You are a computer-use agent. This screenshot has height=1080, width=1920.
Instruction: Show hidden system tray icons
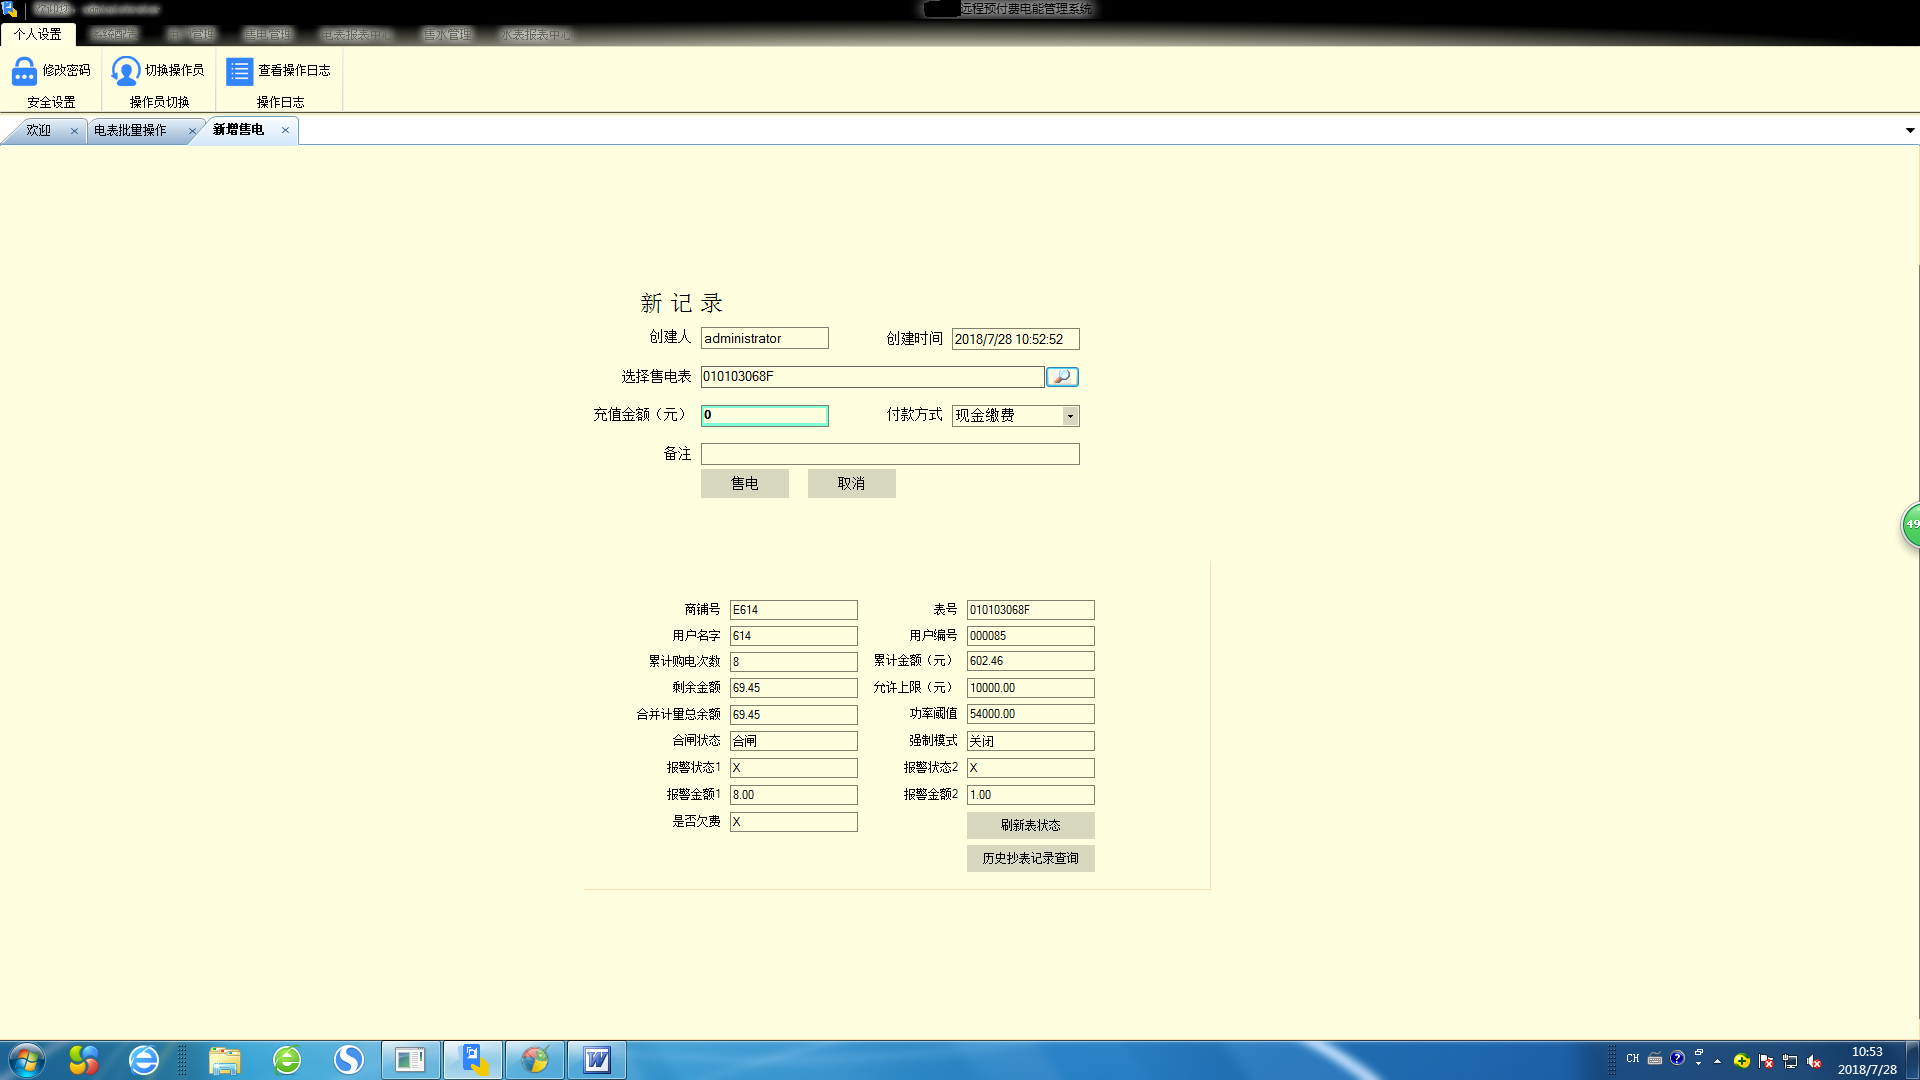1718,1061
